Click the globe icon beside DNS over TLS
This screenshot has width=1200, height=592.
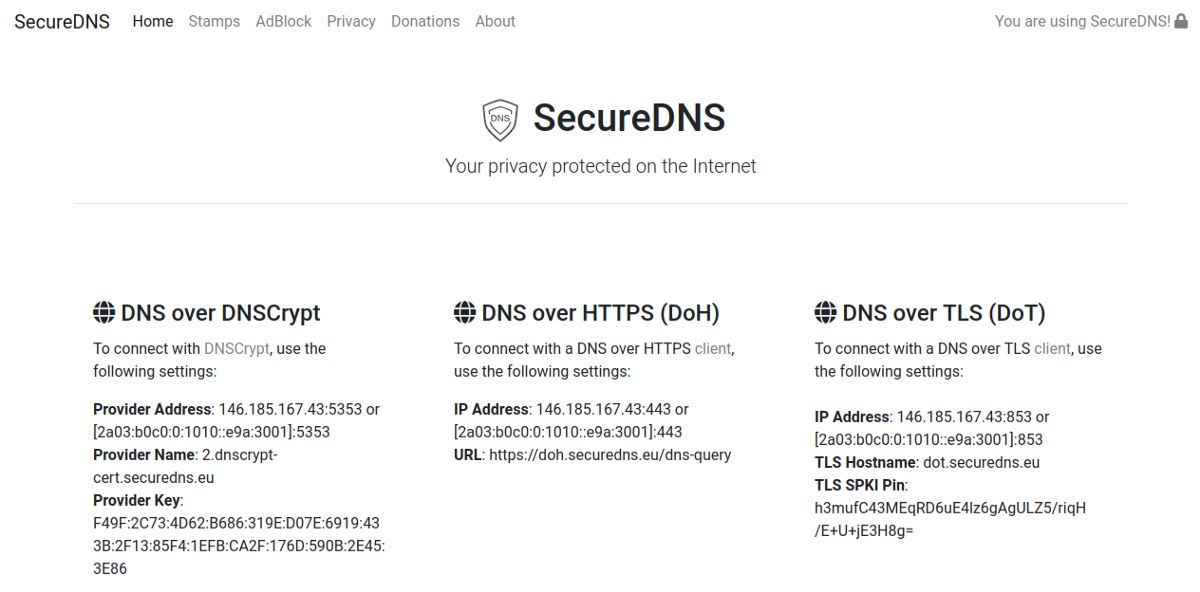(x=825, y=313)
